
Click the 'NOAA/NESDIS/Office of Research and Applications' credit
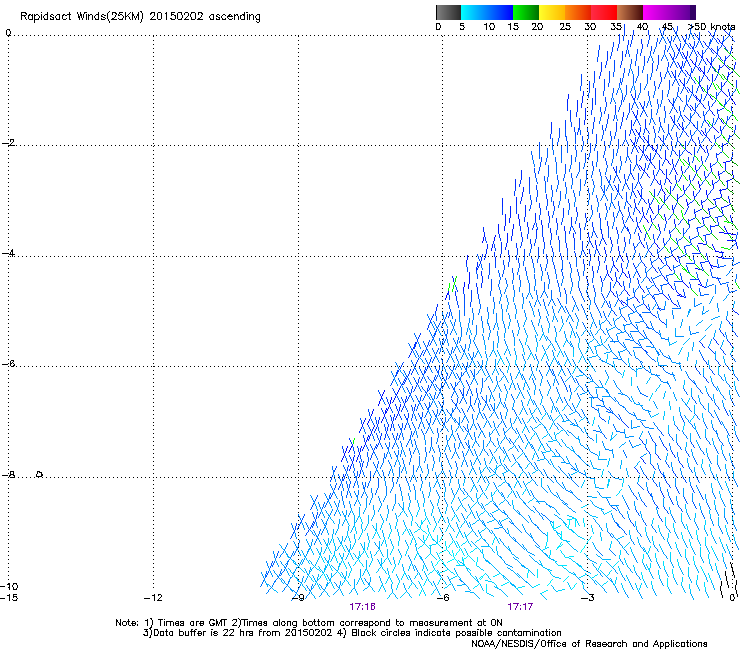(589, 644)
